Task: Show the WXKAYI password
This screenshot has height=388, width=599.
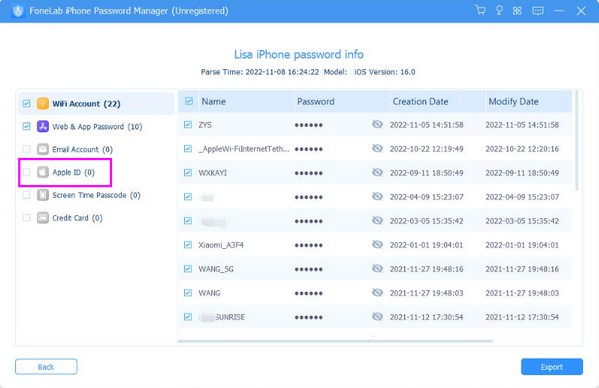Action: pyautogui.click(x=377, y=173)
